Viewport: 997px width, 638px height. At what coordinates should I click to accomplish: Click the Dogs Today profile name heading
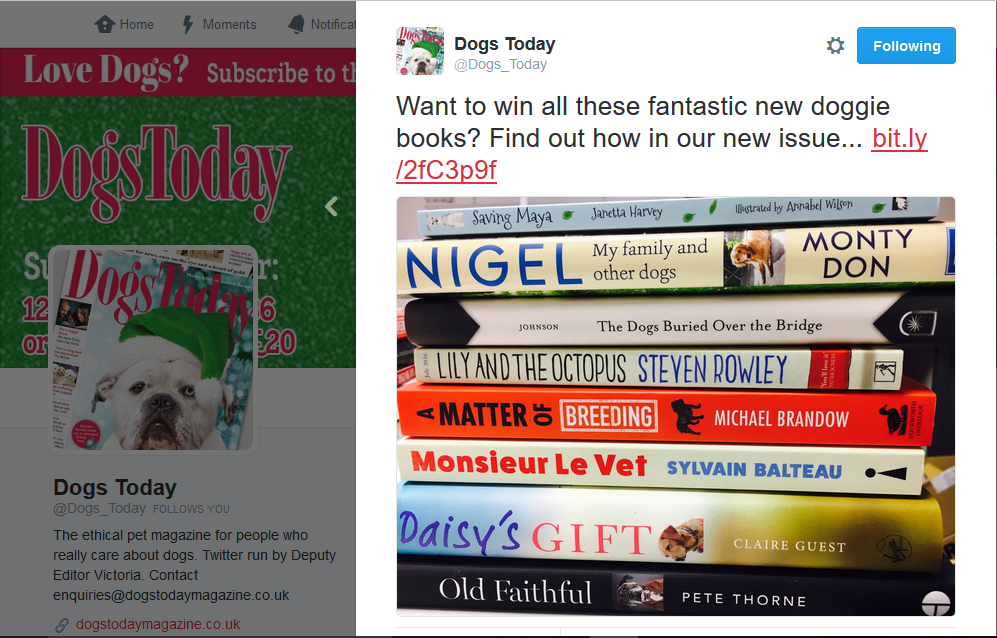[115, 487]
